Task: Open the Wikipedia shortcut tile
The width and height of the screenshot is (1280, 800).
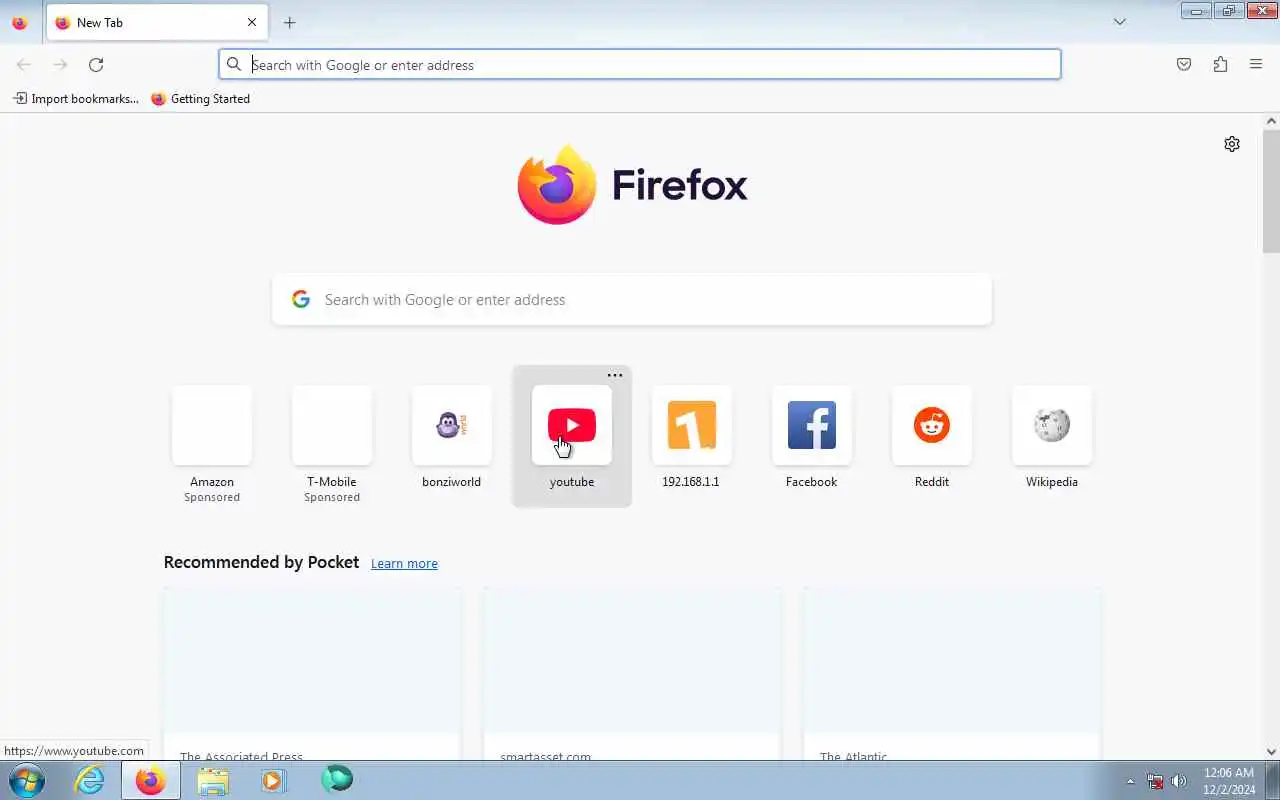Action: [1052, 436]
